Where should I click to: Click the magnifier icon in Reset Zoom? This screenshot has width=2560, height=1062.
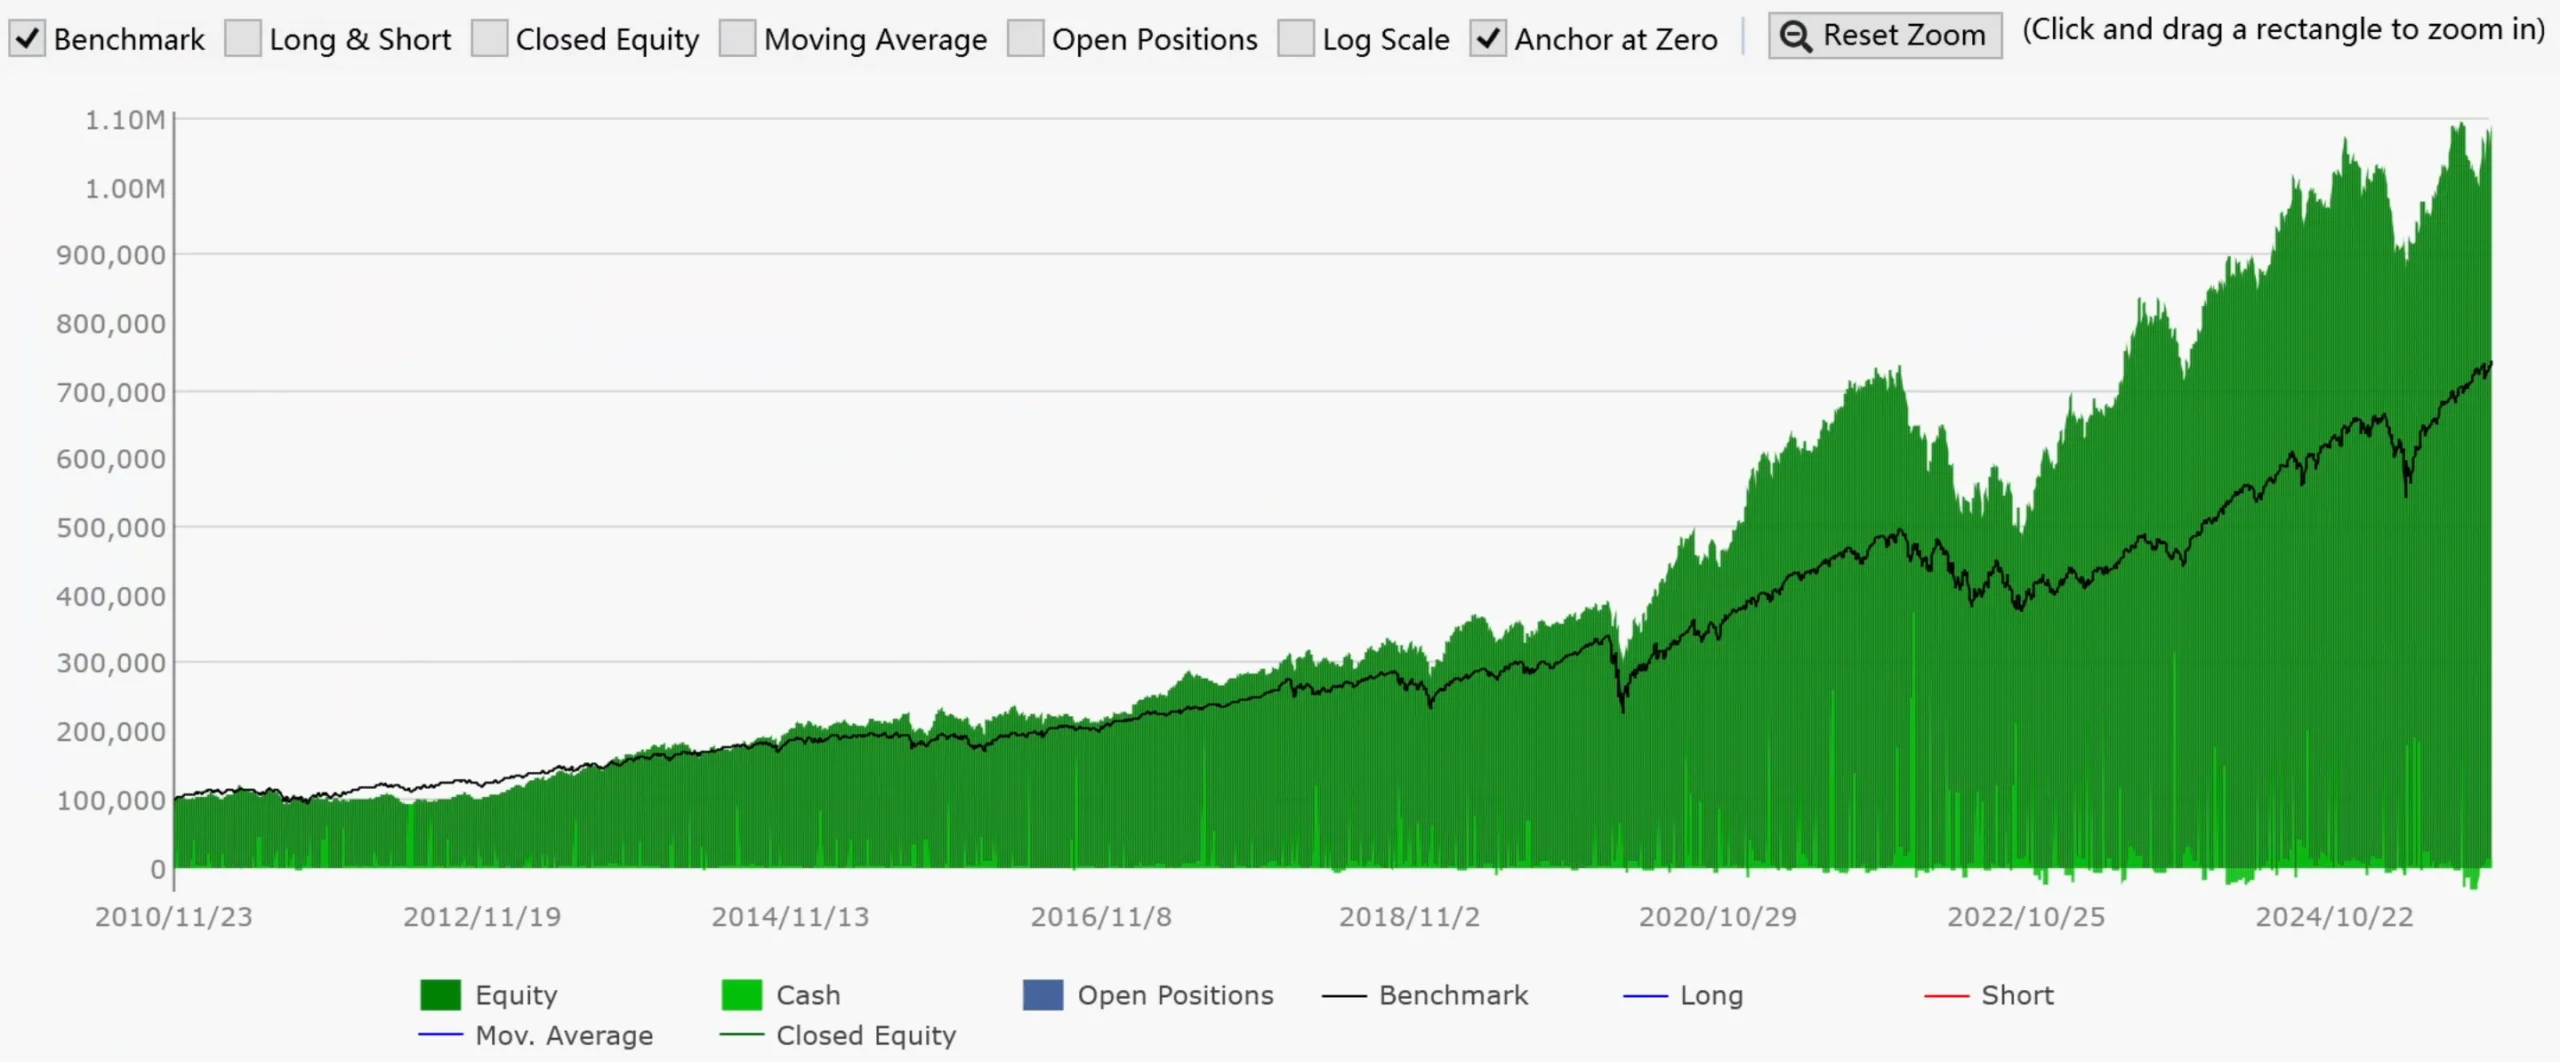(1796, 36)
